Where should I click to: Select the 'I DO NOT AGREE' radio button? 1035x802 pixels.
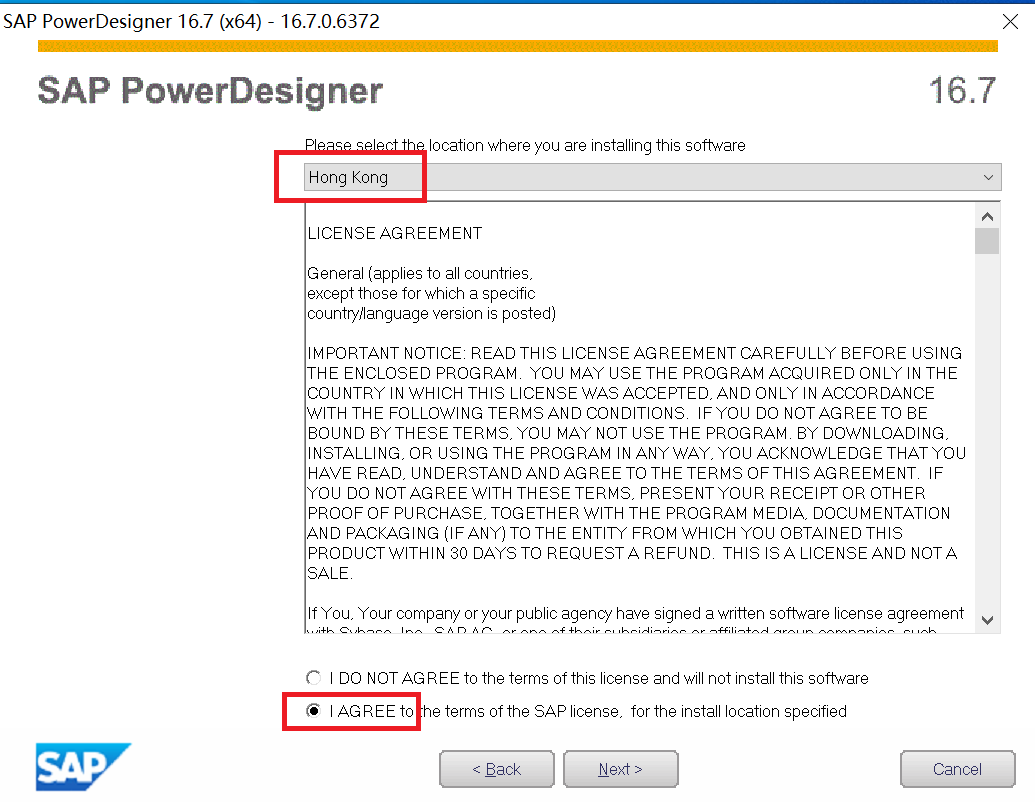[x=314, y=677]
